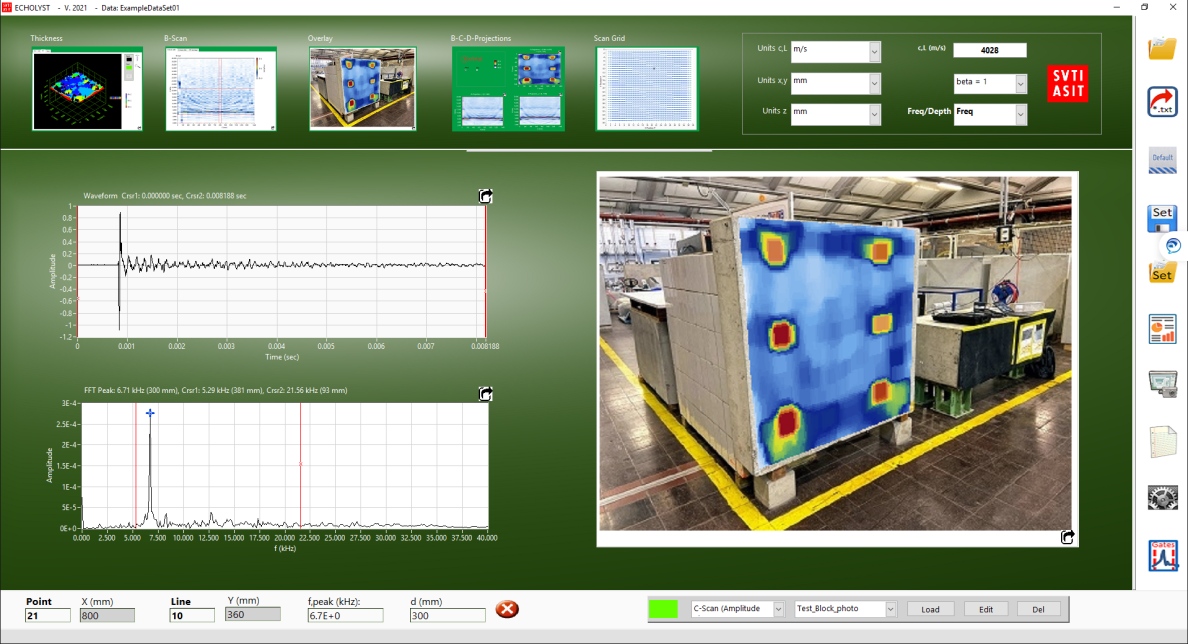Click the export to .txt icon
This screenshot has height=644, width=1188.
click(x=1162, y=101)
